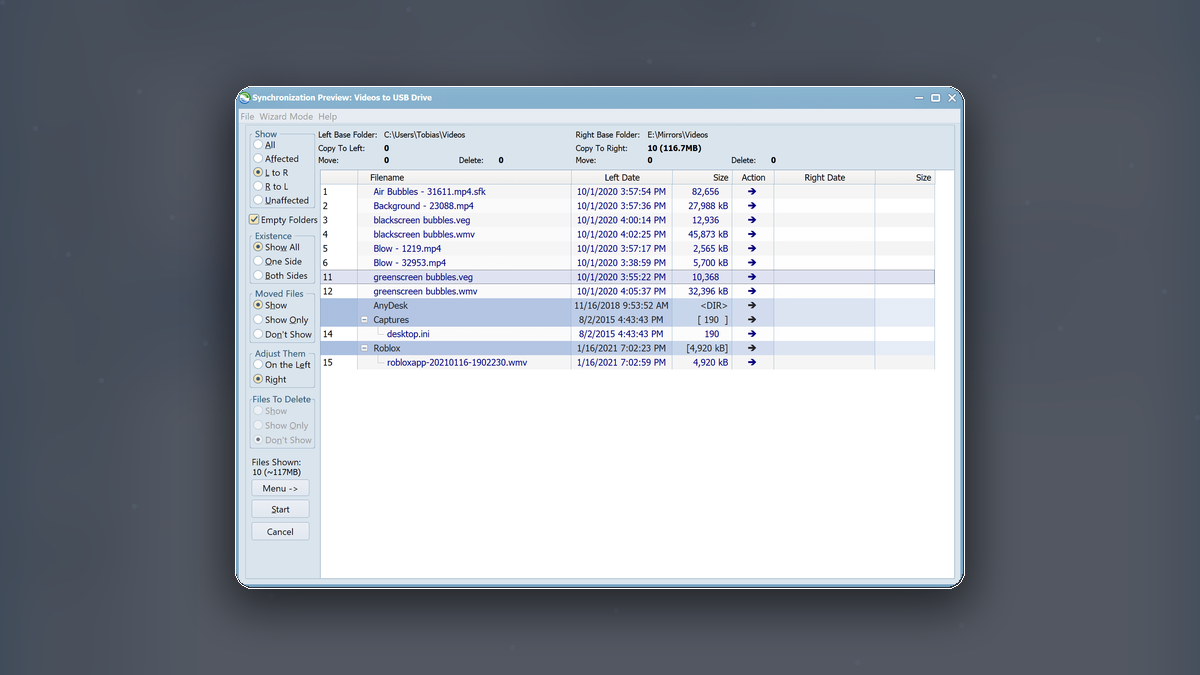This screenshot has width=1200, height=675.
Task: Click action arrow for robloxapp wmv file
Action: pos(752,362)
